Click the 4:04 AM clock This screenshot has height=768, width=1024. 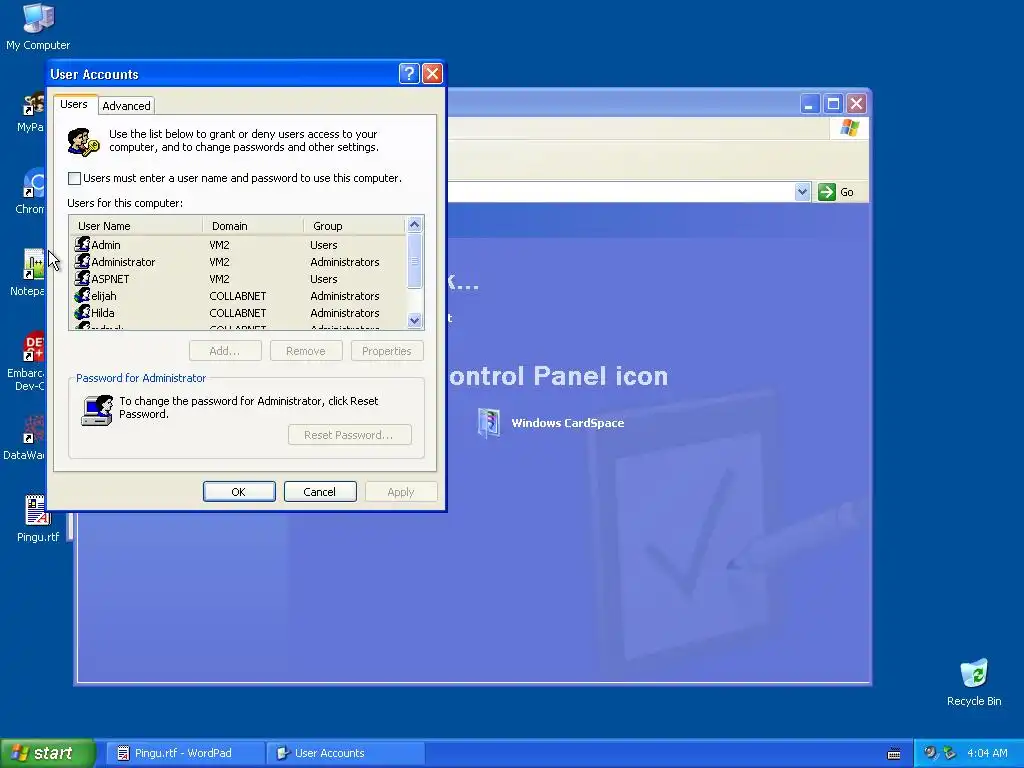pos(987,753)
